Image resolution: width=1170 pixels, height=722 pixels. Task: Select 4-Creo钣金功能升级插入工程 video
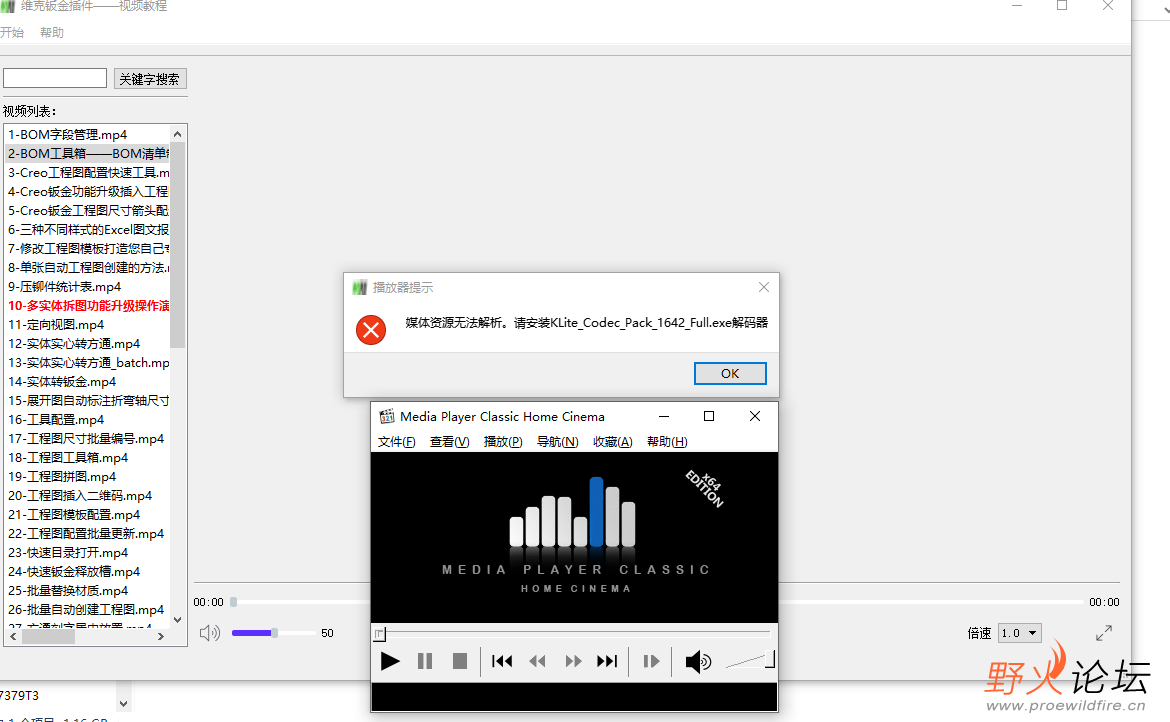pyautogui.click(x=87, y=192)
